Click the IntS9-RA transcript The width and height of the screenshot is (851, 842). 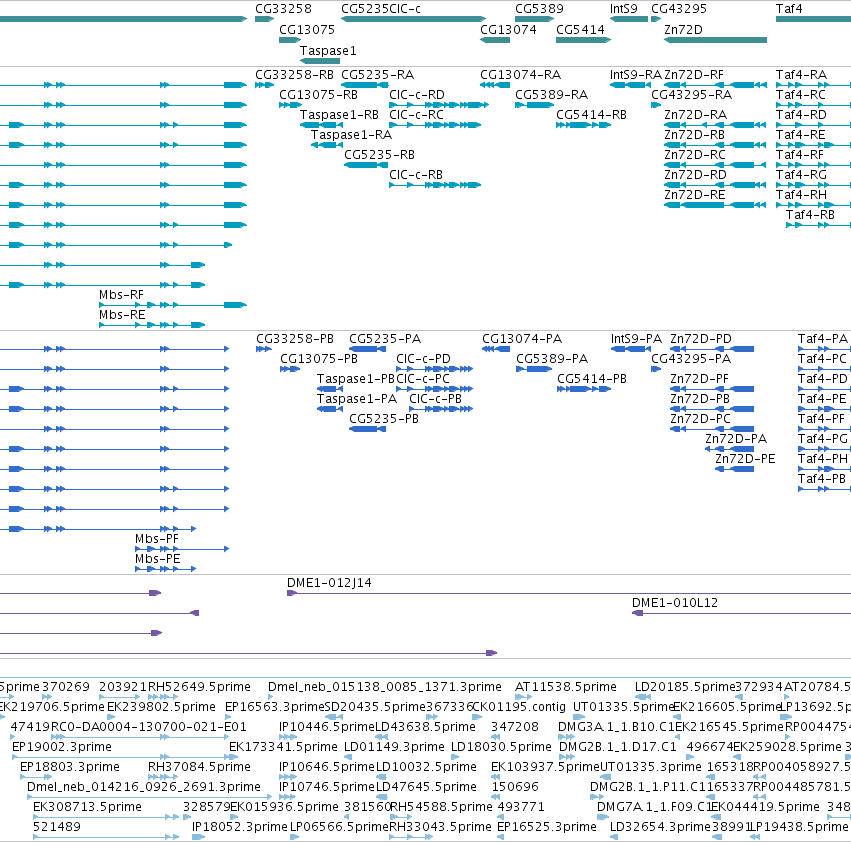(630, 85)
